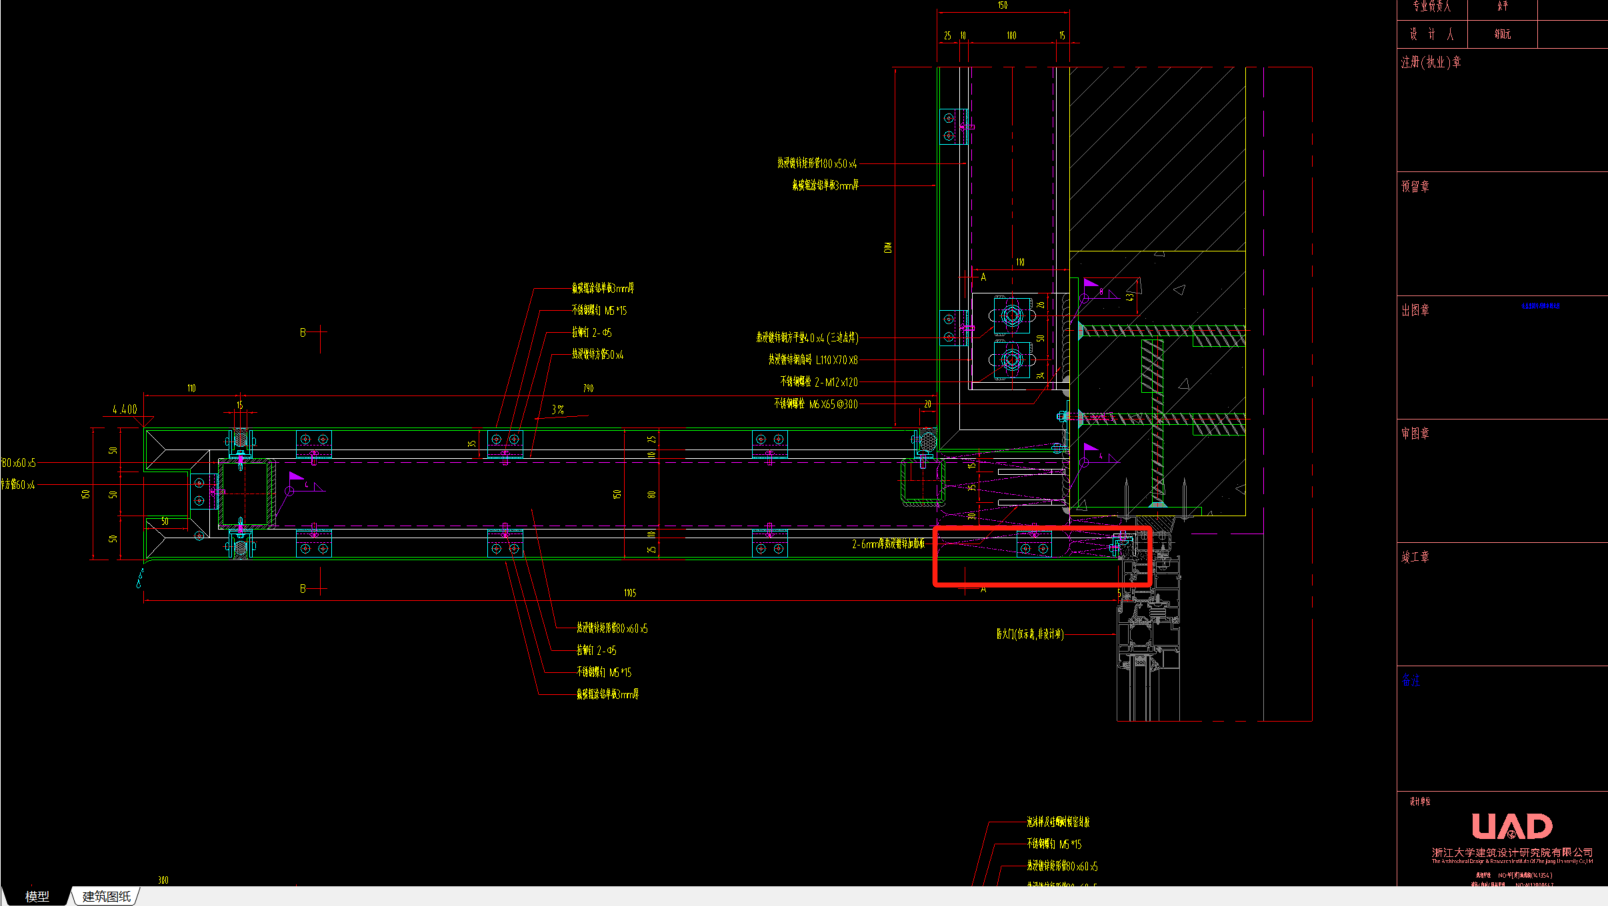Image resolution: width=1608 pixels, height=906 pixels.
Task: Click the 3% slope annotation
Action: tap(558, 410)
